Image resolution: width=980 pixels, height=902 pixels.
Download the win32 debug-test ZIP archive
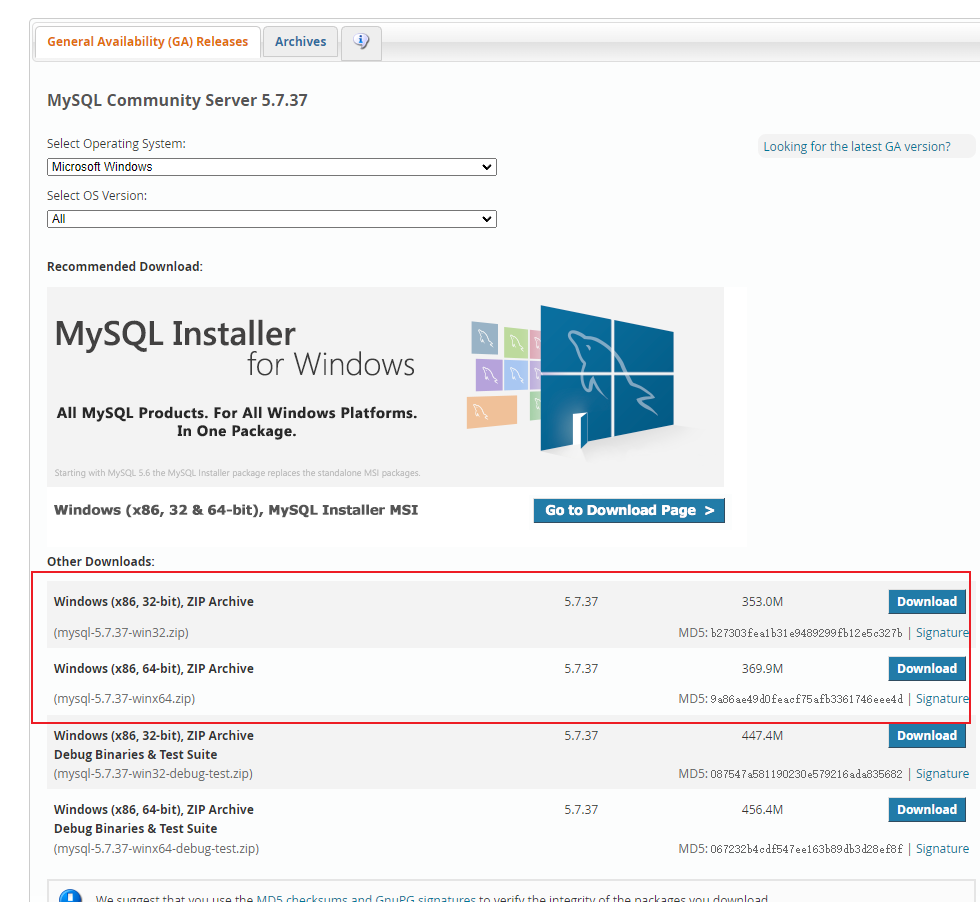[927, 735]
